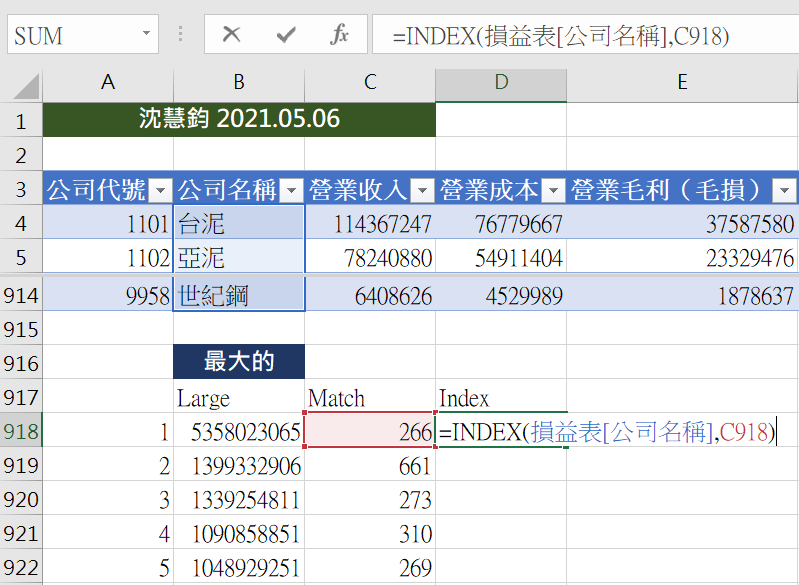Click Large value 5358023065
Screen dimensions: 799x585
click(x=239, y=431)
